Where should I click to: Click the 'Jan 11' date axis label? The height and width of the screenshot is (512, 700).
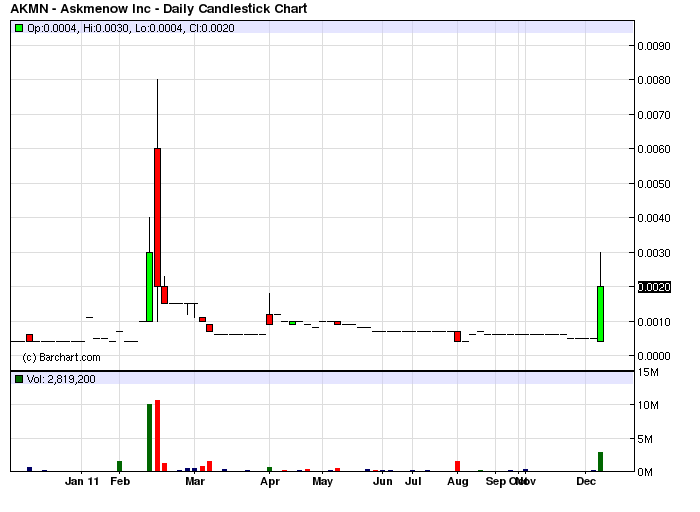pyautogui.click(x=82, y=481)
